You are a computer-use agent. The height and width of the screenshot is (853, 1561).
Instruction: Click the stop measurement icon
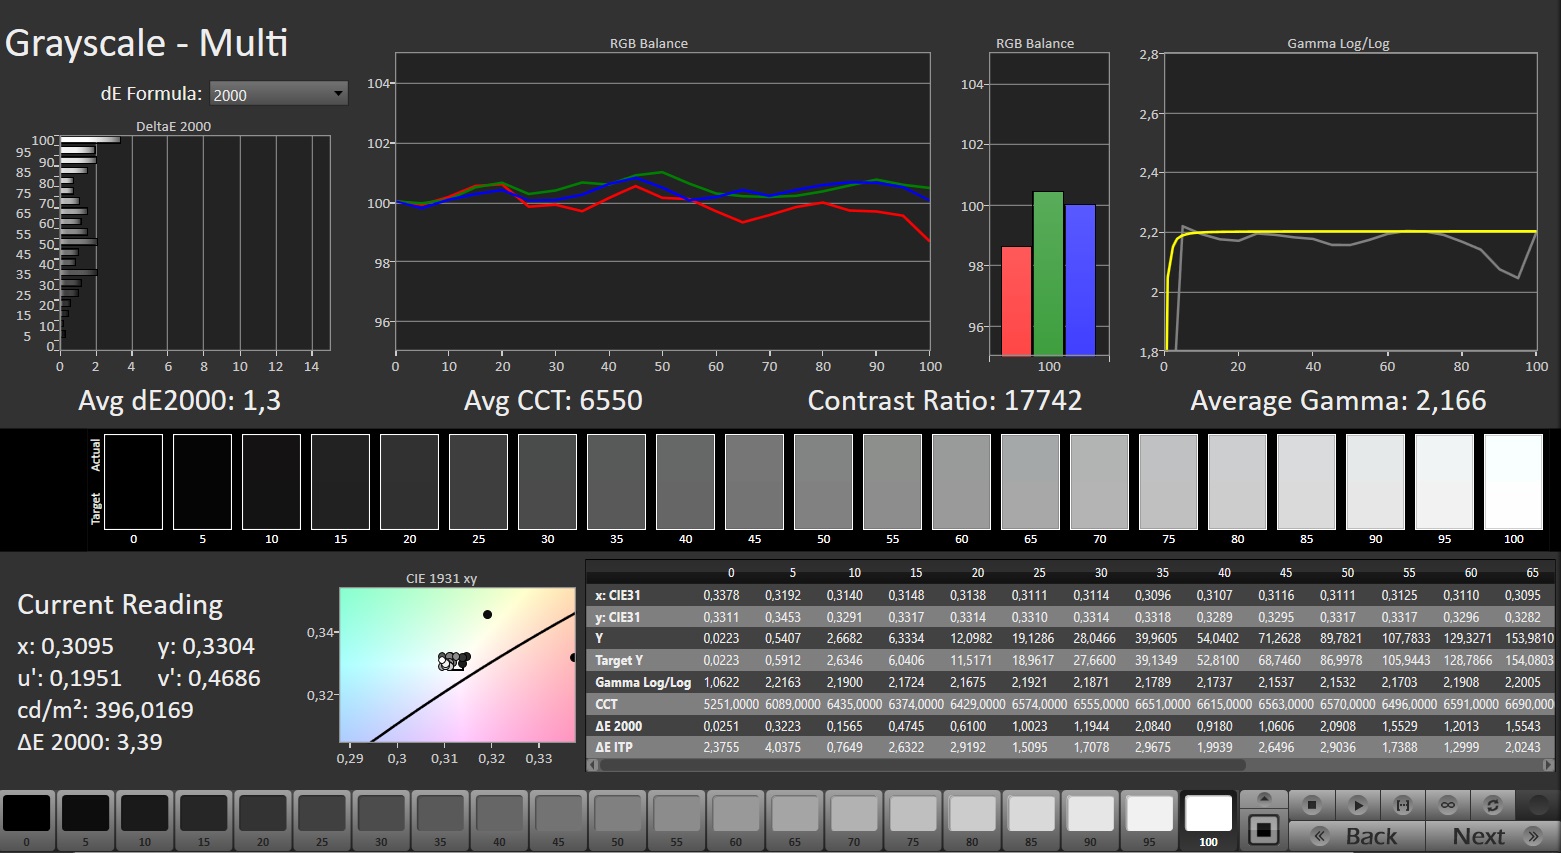1313,805
